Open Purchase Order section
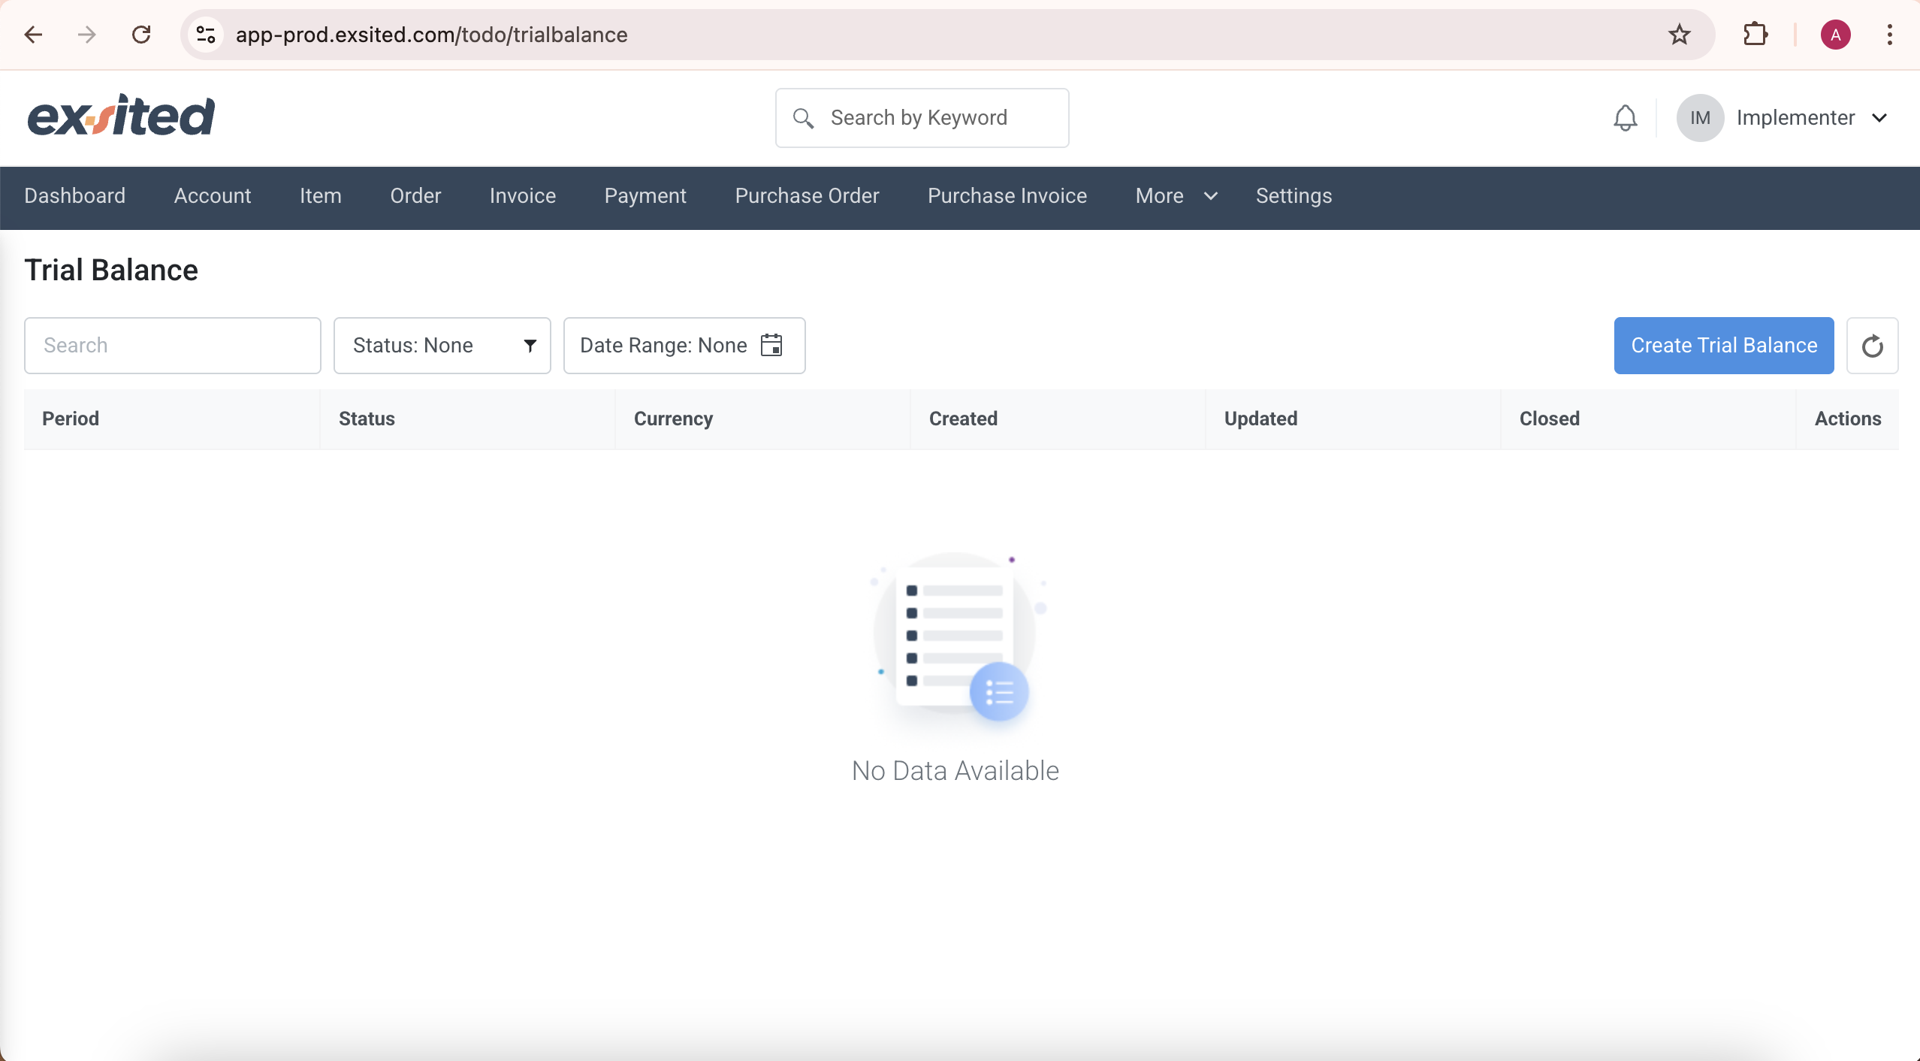 coord(807,196)
